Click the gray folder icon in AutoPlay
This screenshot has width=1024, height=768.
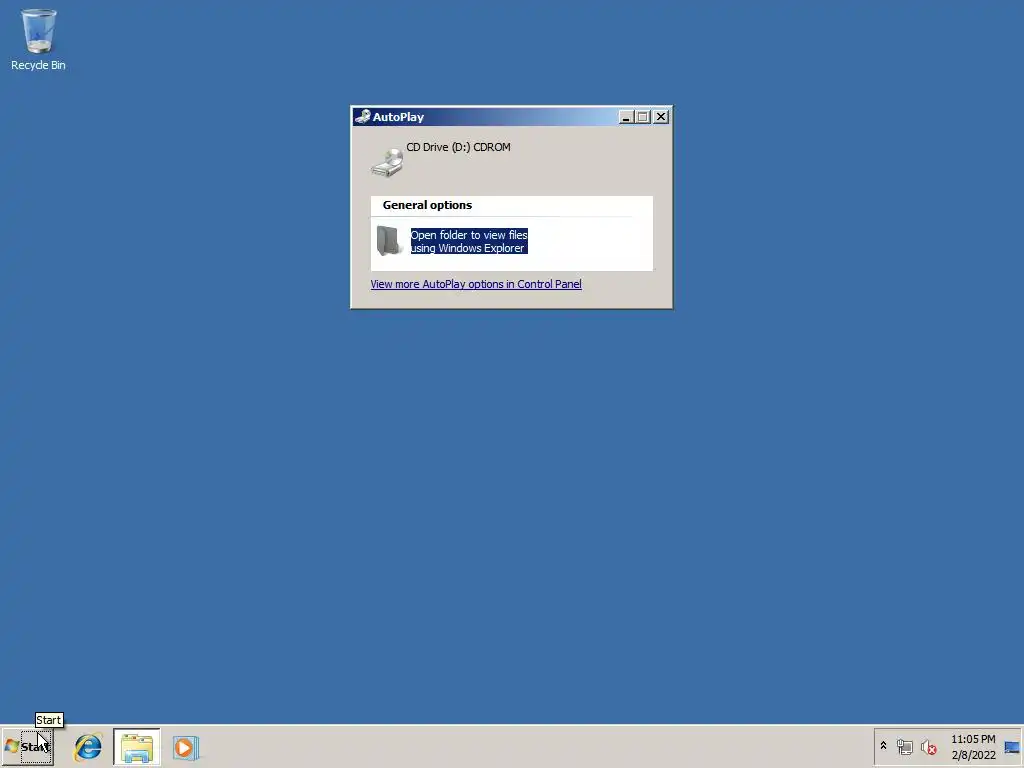[x=389, y=240]
